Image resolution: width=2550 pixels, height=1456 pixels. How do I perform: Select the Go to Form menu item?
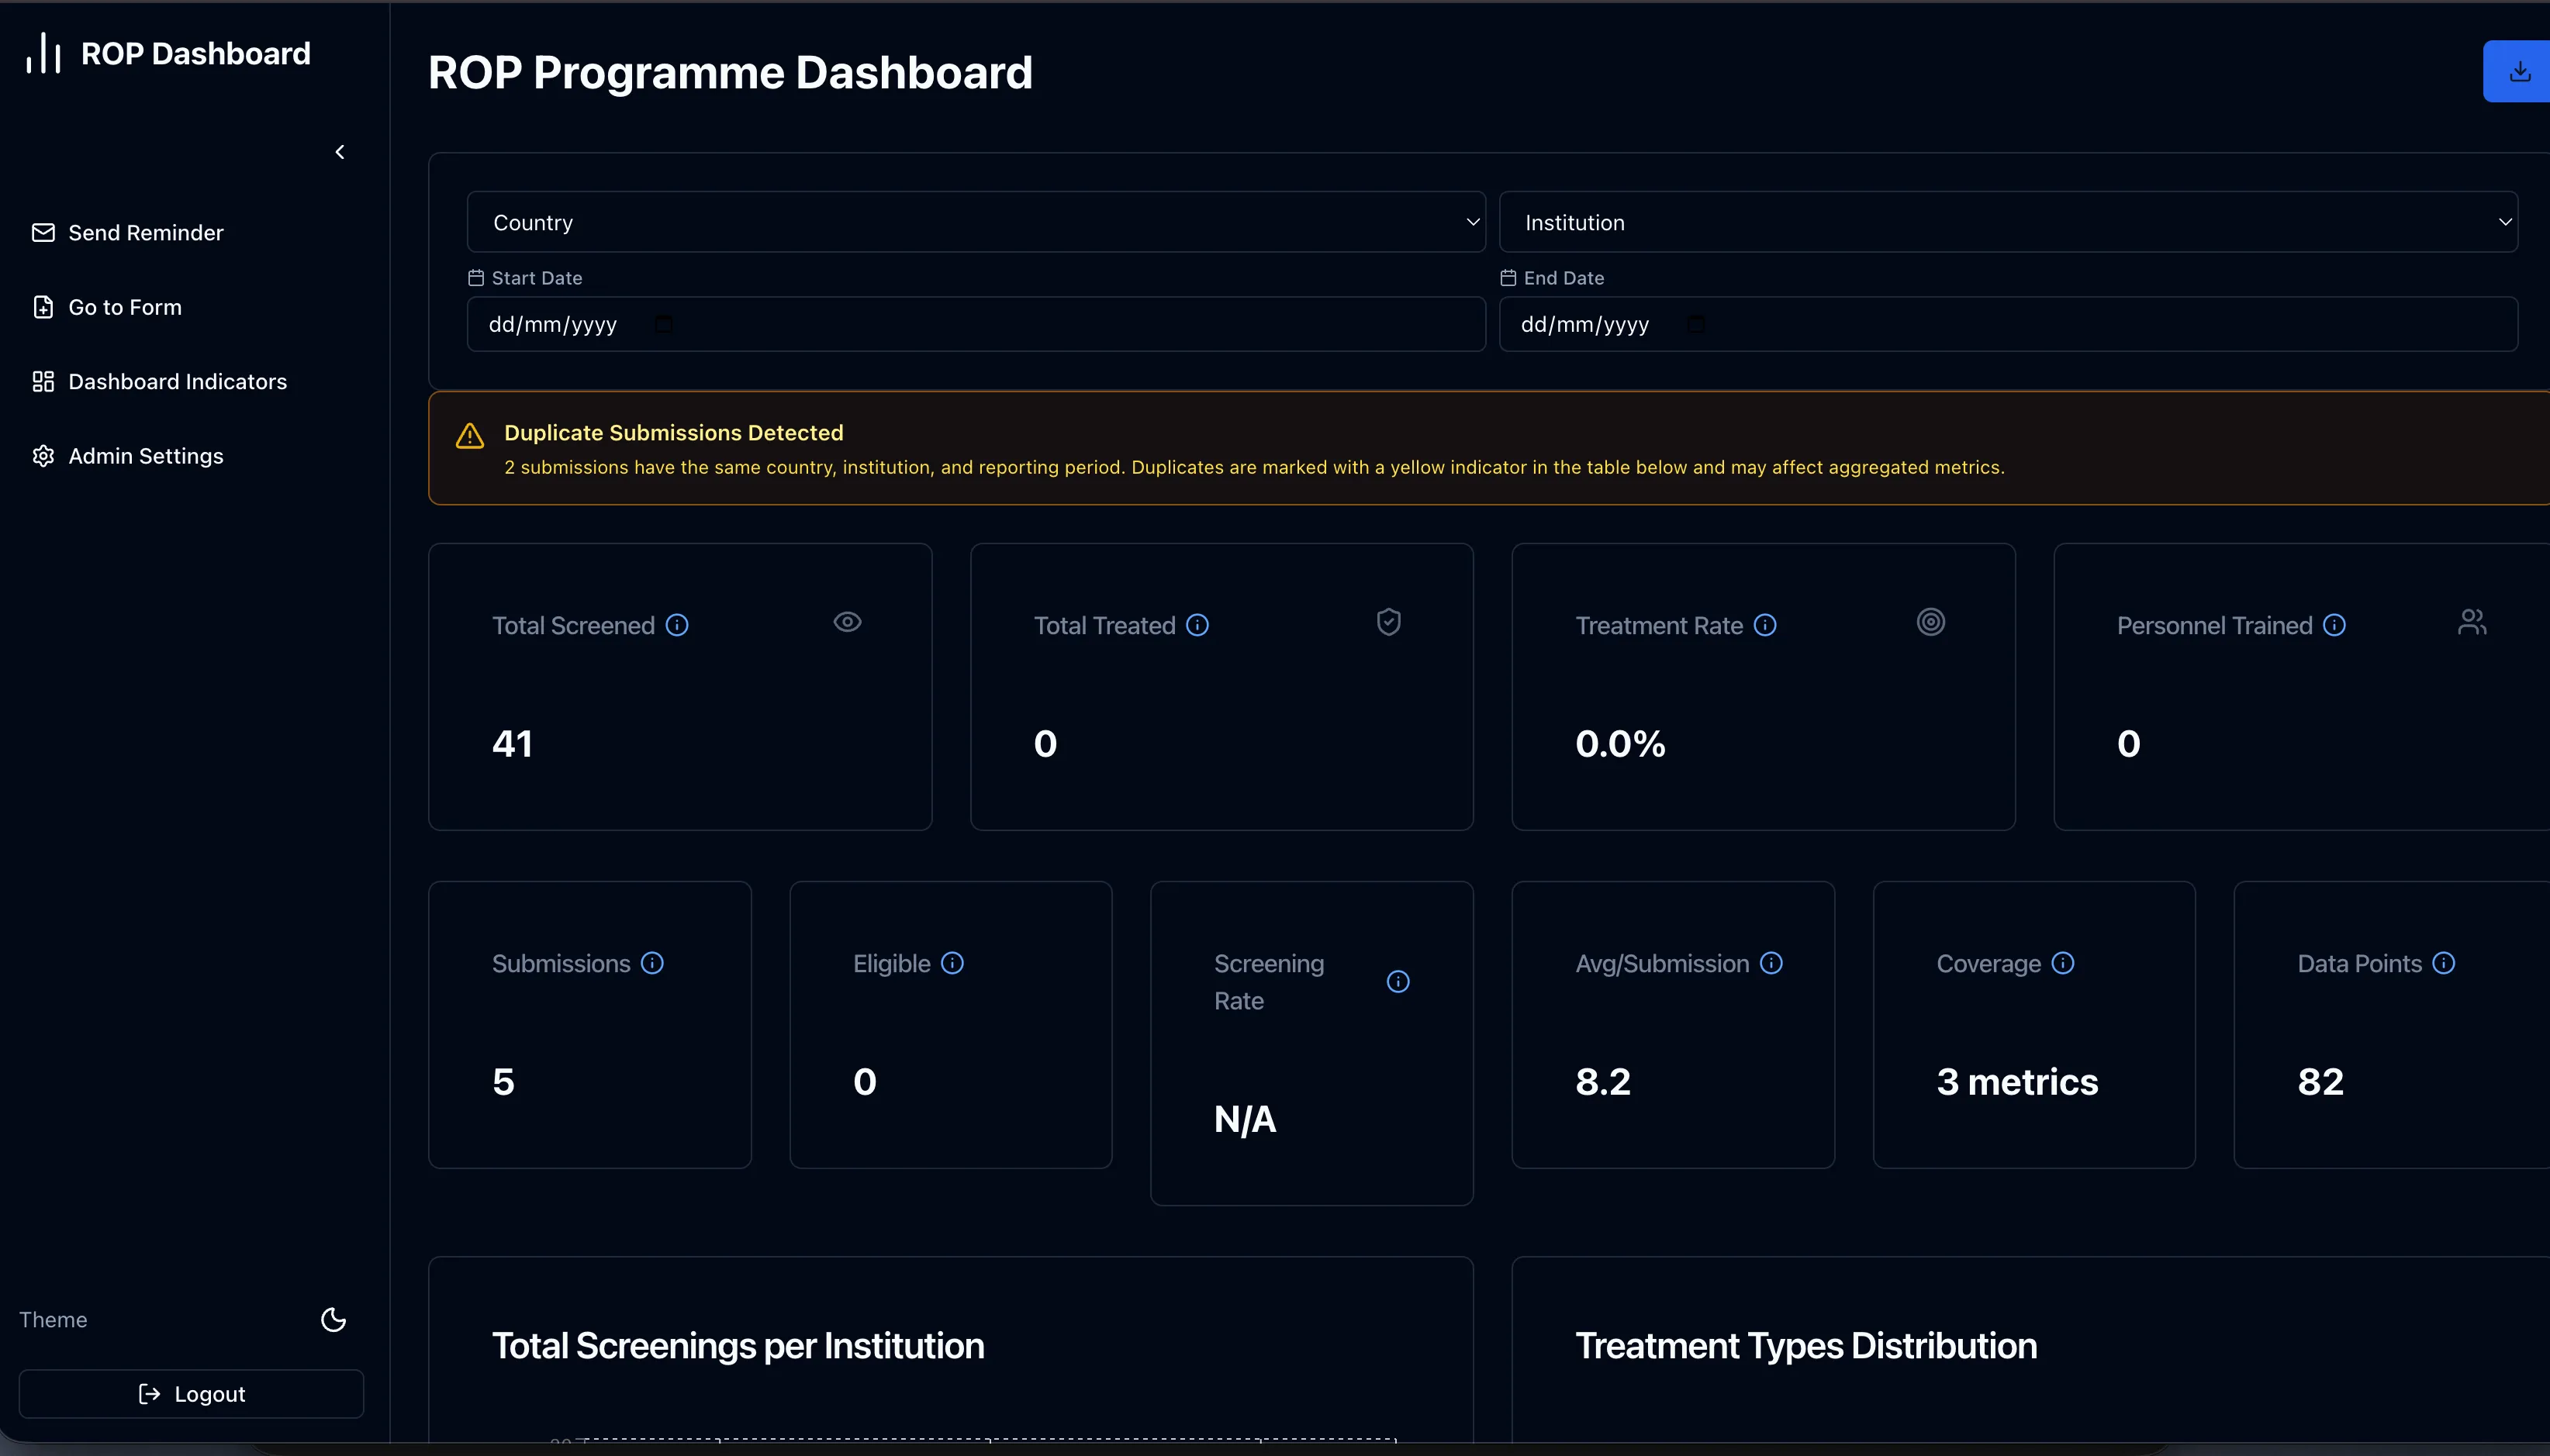coord(124,306)
